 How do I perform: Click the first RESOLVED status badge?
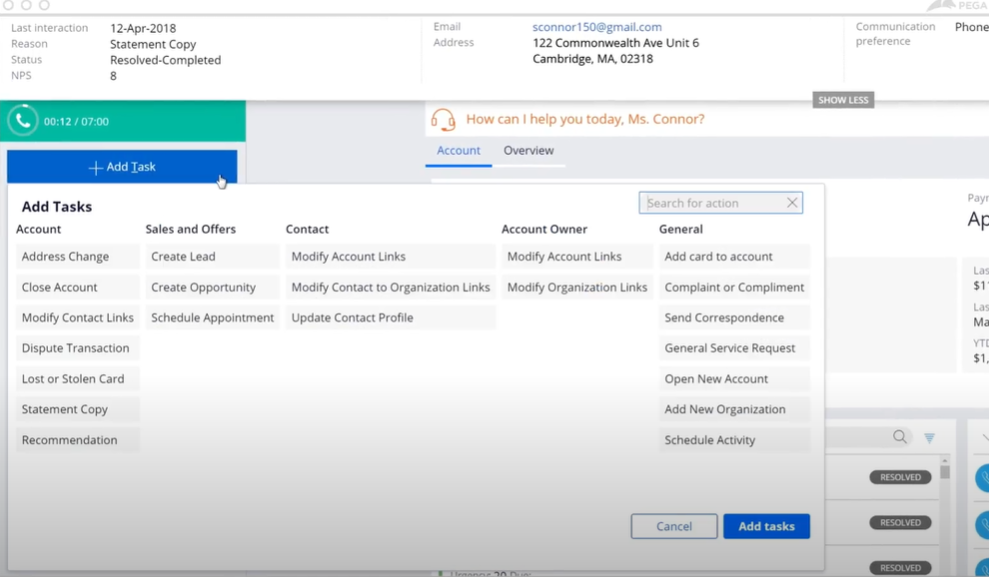tap(900, 477)
